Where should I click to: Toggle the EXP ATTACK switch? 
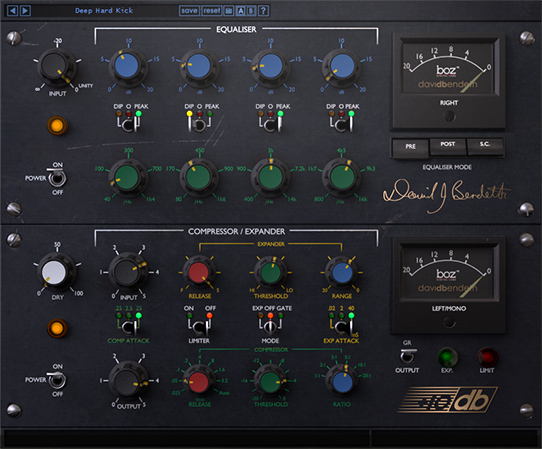pos(342,327)
